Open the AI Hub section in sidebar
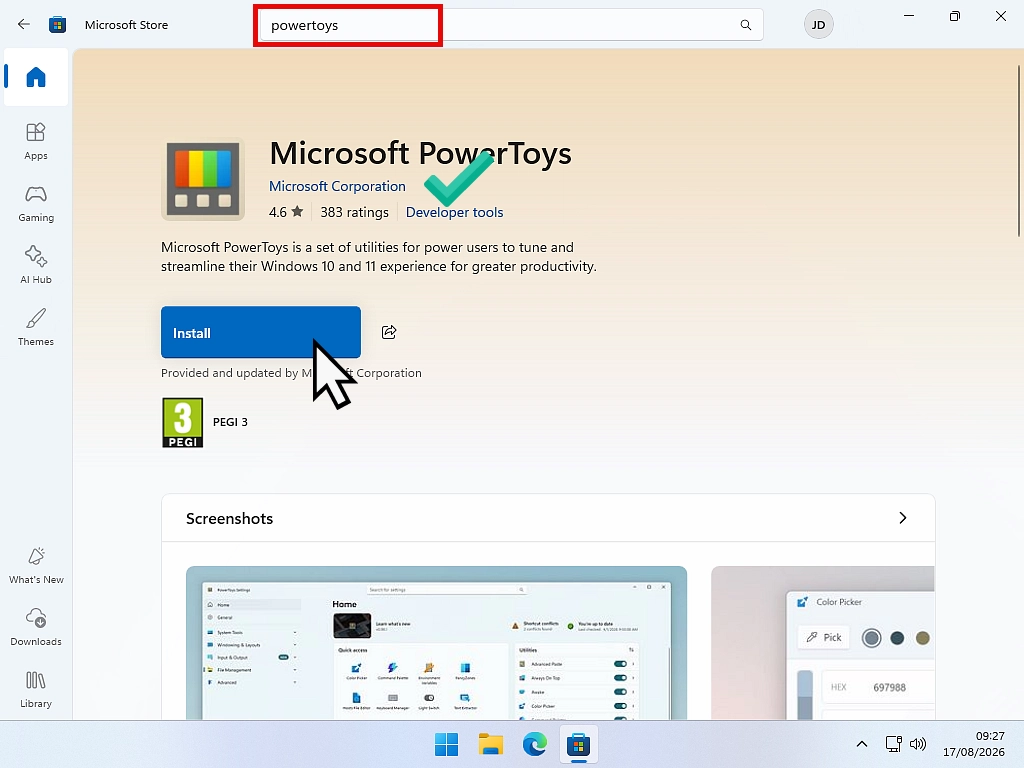Screen dimensions: 1024x768 36,264
